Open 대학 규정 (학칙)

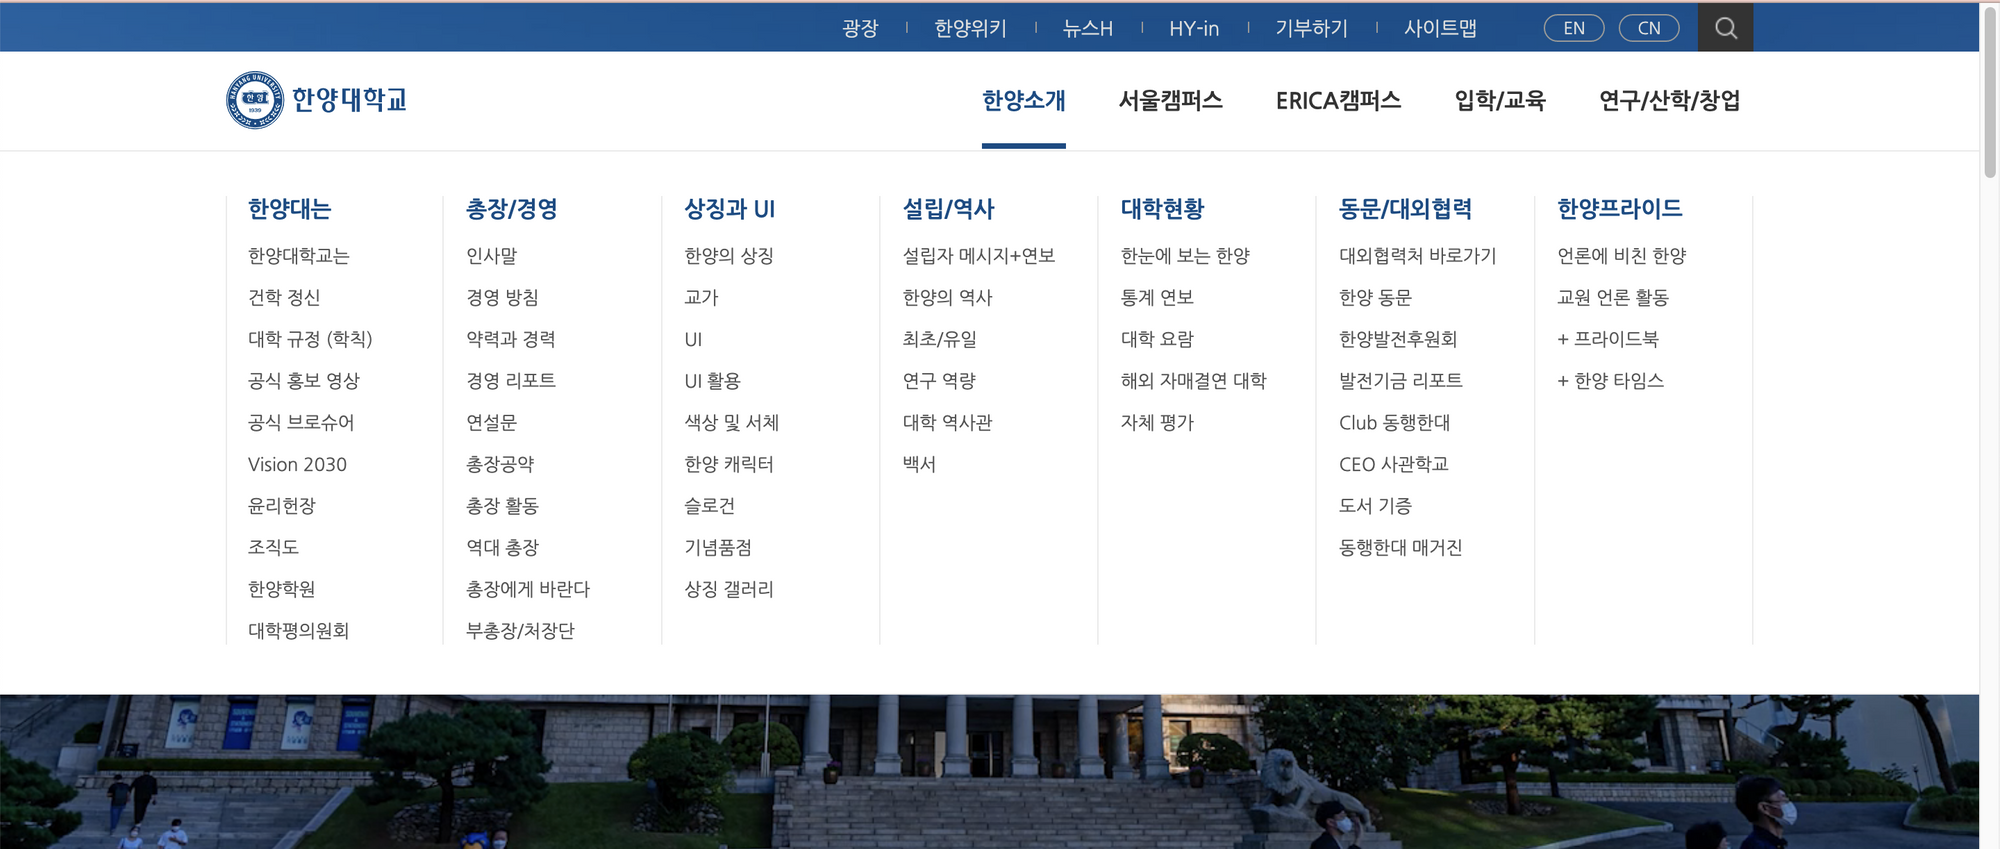pos(310,339)
